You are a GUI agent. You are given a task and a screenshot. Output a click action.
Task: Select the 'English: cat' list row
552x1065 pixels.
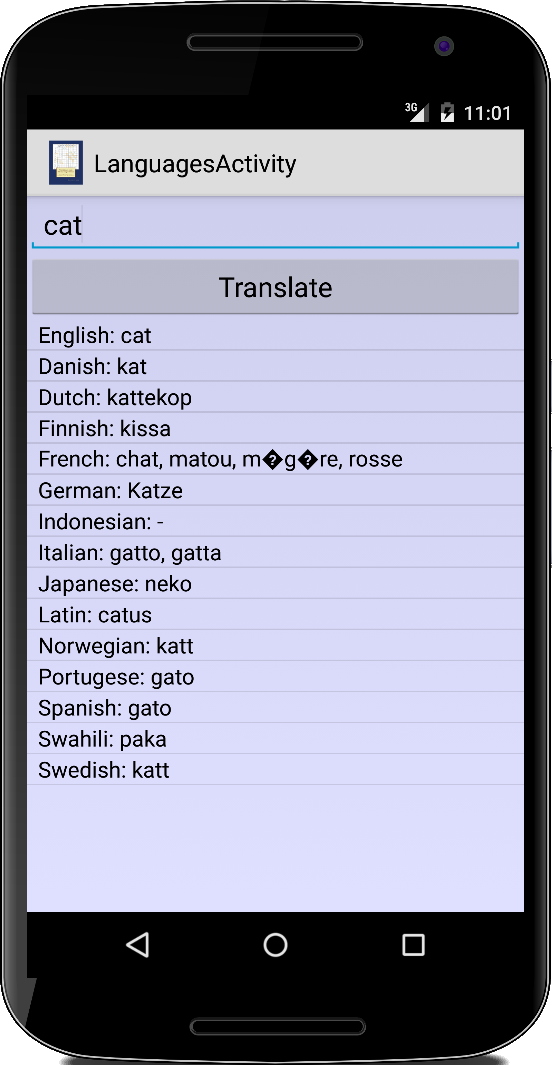click(x=275, y=335)
